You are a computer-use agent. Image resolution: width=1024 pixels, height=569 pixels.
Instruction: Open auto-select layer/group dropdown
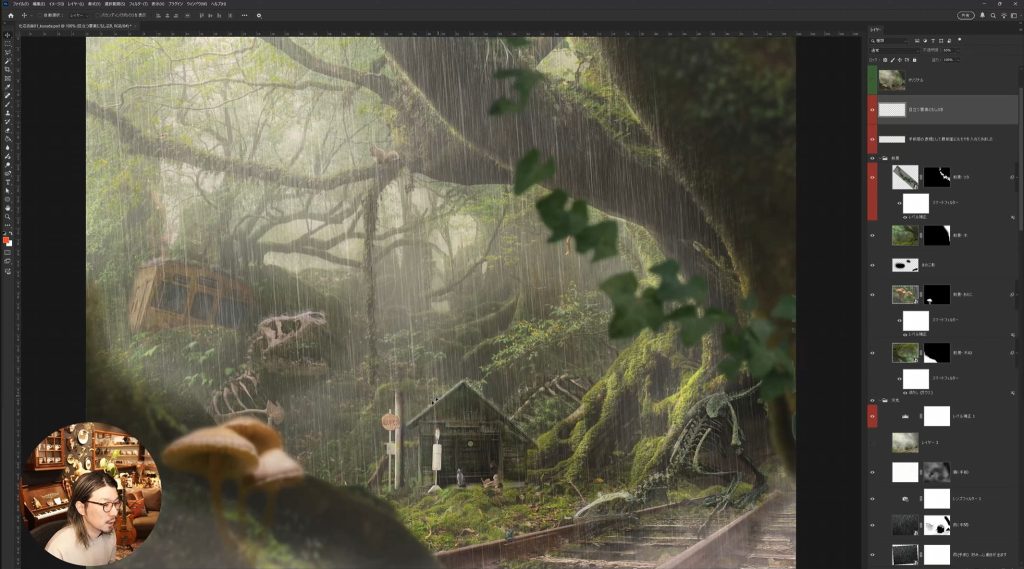(x=78, y=16)
